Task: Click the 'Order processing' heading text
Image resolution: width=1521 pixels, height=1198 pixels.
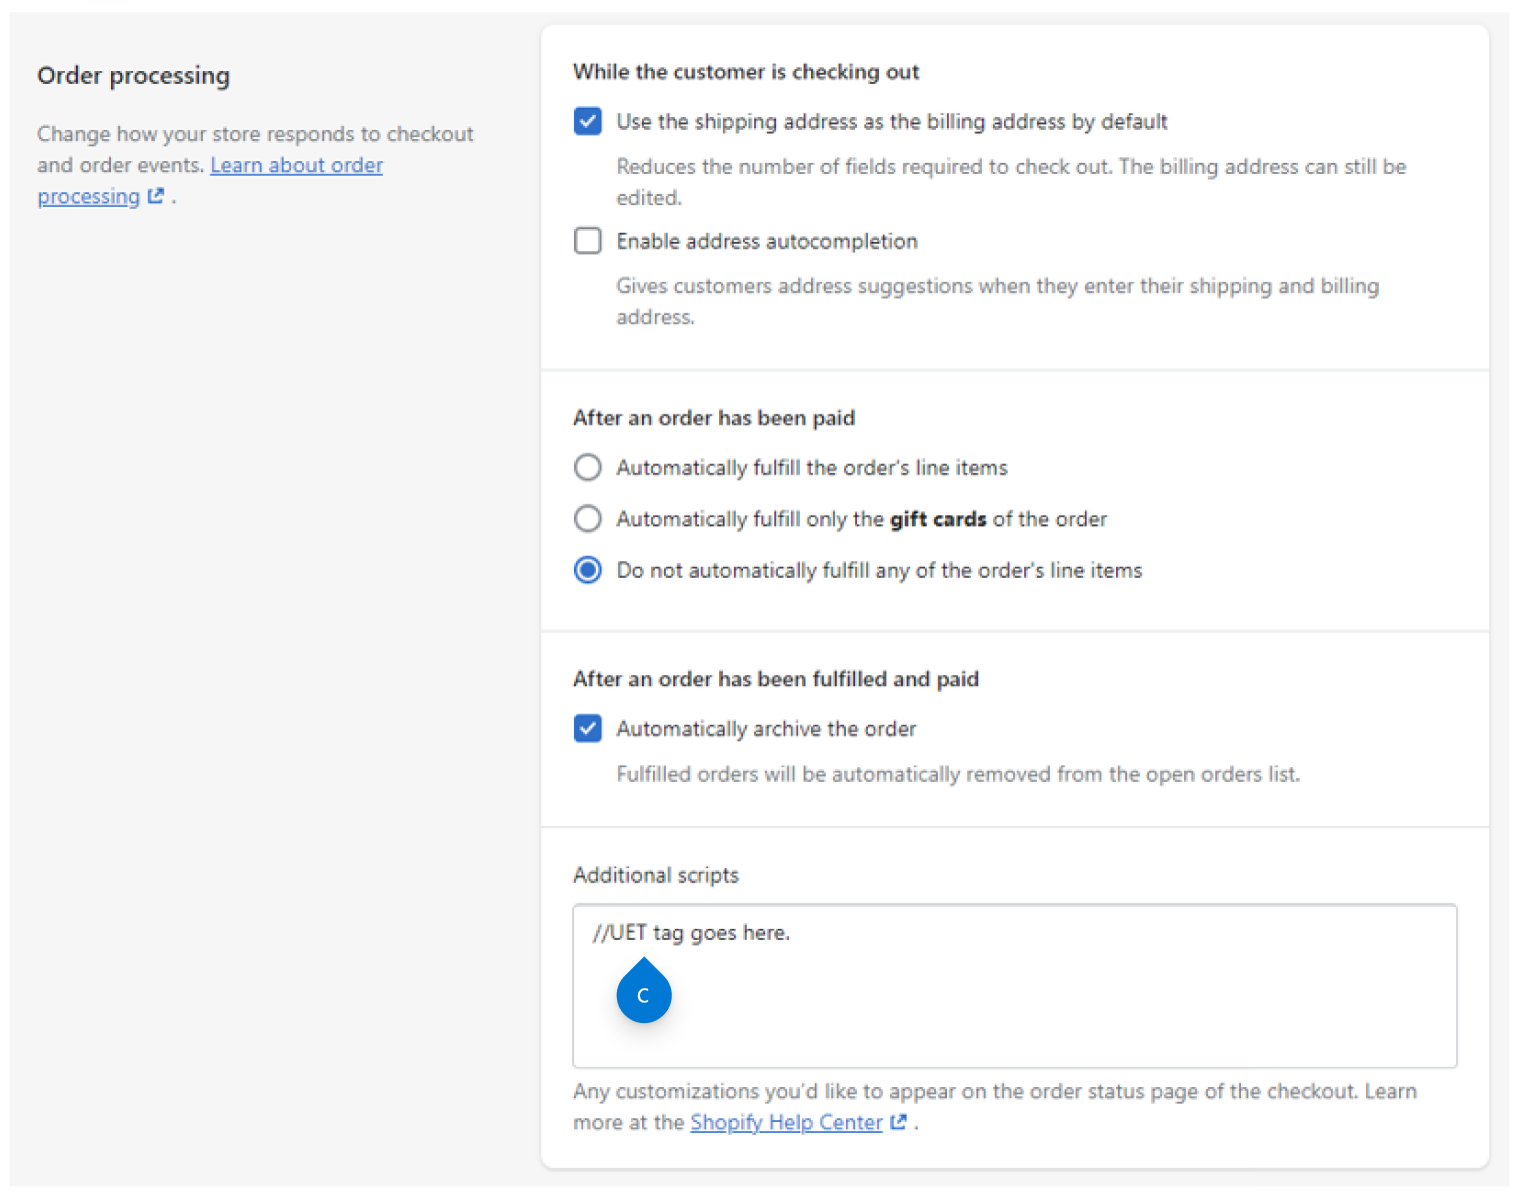Action: click(133, 76)
